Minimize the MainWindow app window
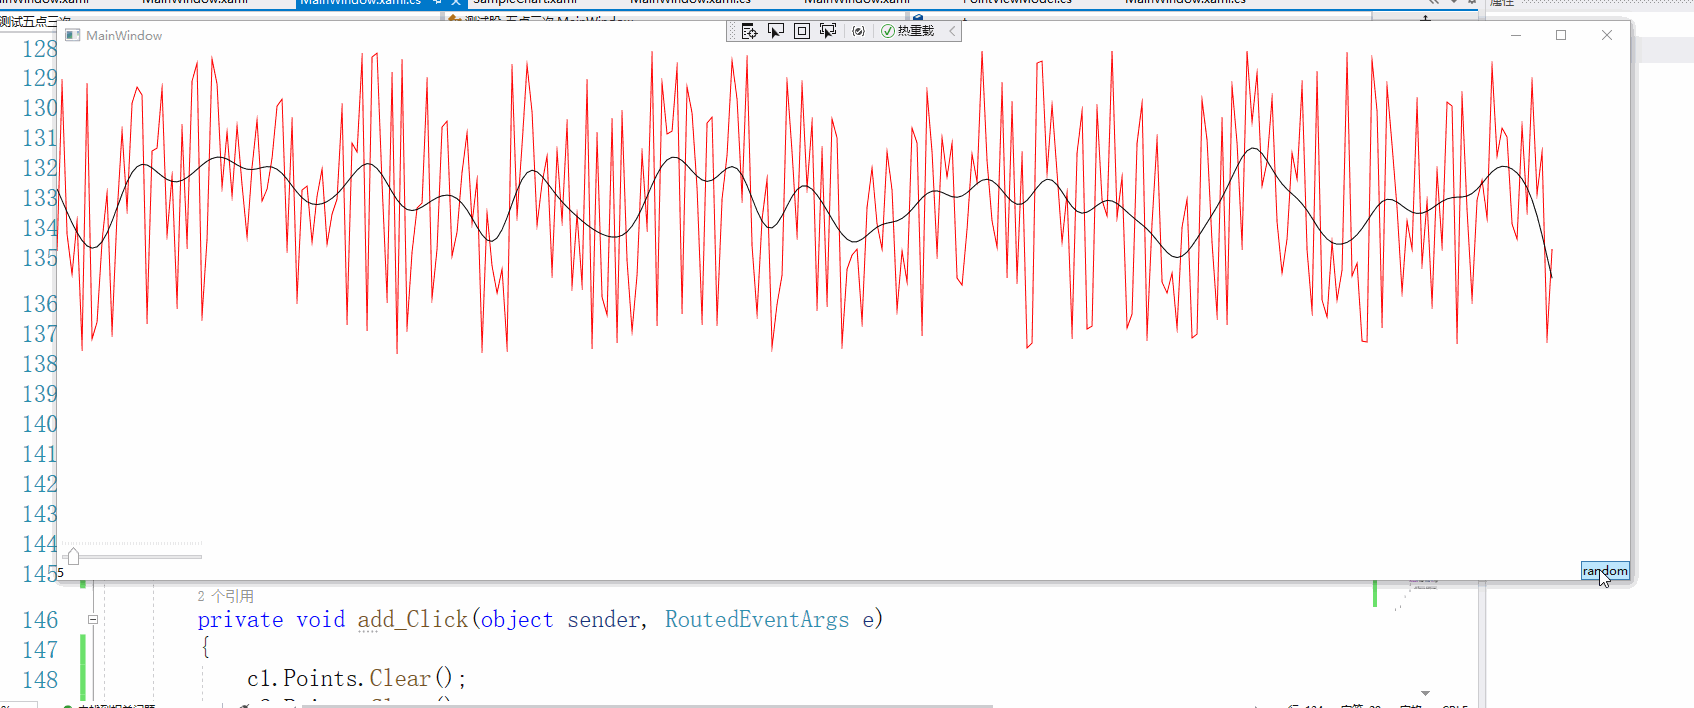 (1516, 35)
